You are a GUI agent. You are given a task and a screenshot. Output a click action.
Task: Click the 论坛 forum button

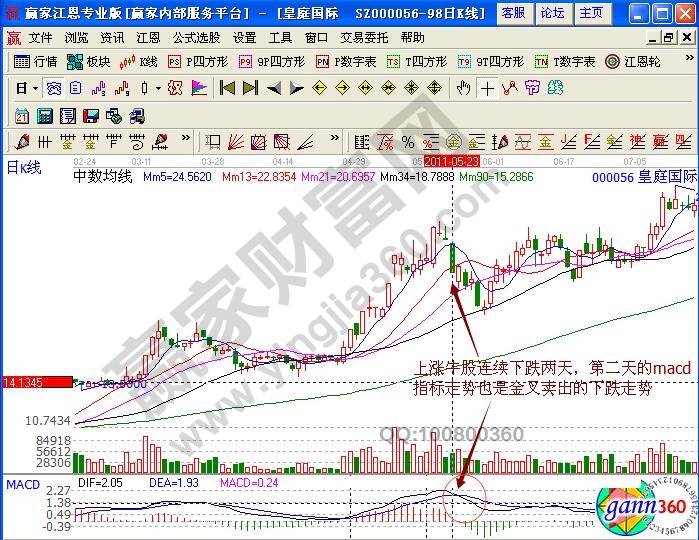(552, 12)
